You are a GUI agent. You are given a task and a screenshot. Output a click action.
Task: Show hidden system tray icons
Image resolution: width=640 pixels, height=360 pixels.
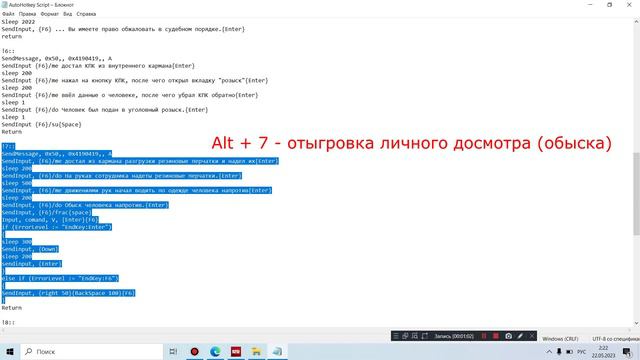pos(549,351)
